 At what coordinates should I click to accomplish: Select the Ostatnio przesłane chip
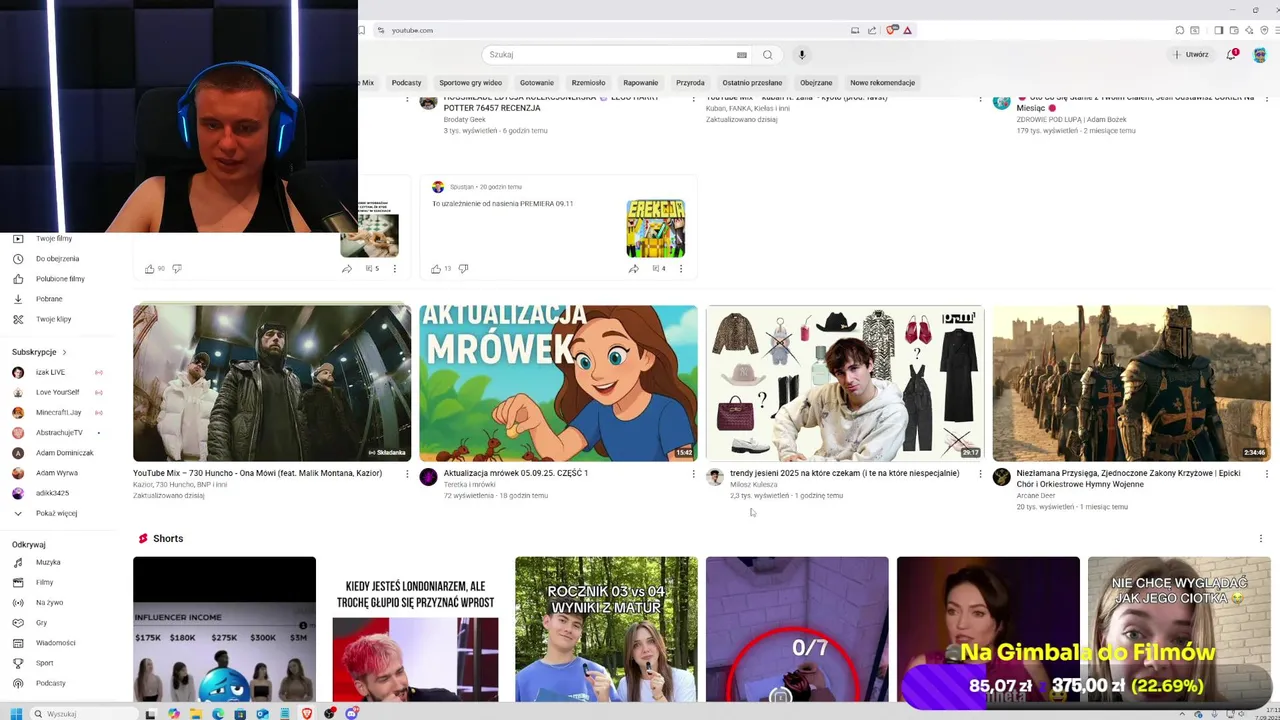pos(752,83)
